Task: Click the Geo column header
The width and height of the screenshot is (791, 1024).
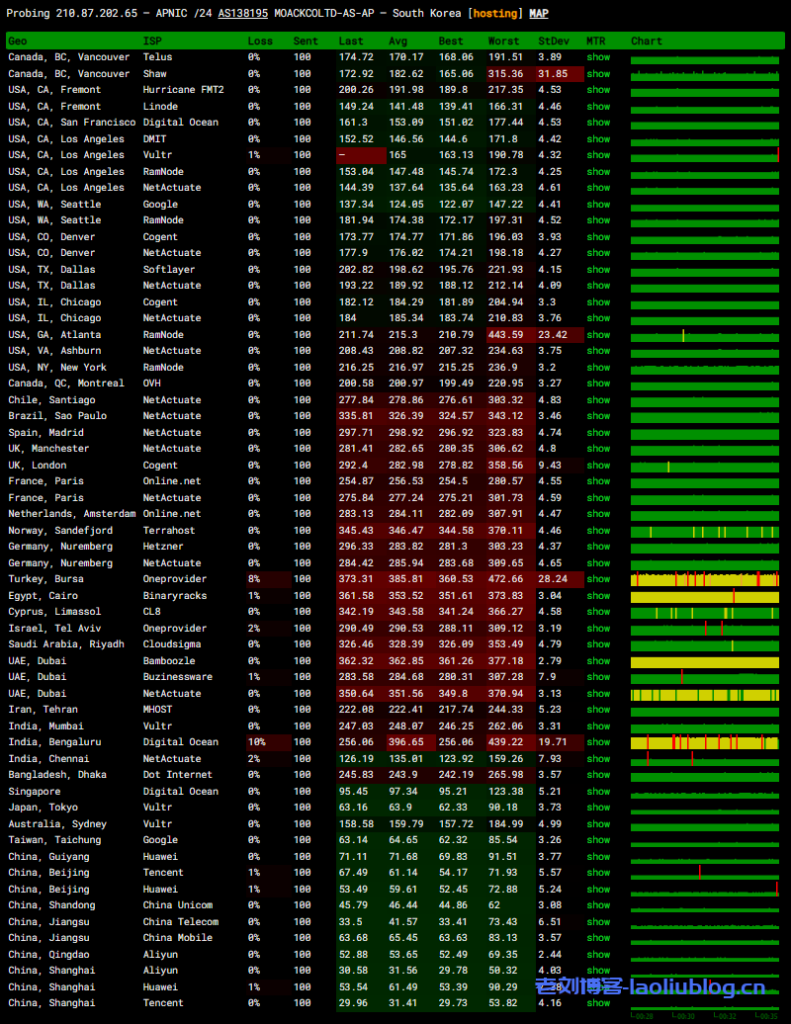Action: coord(18,41)
